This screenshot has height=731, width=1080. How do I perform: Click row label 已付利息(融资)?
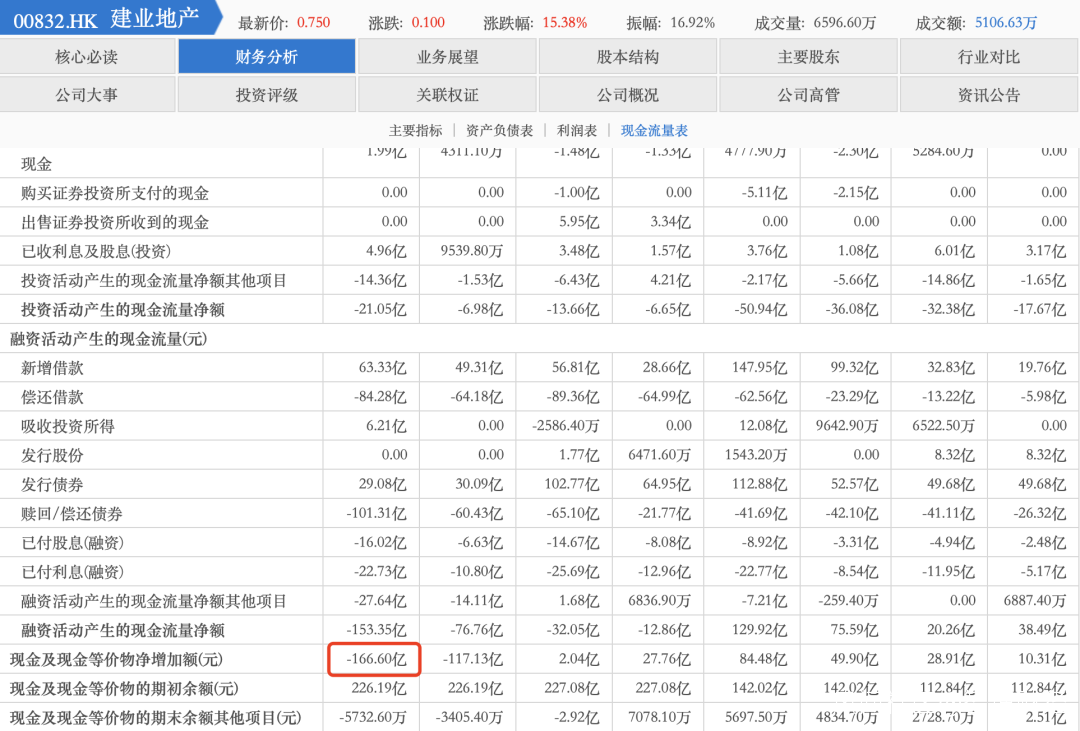[72, 572]
